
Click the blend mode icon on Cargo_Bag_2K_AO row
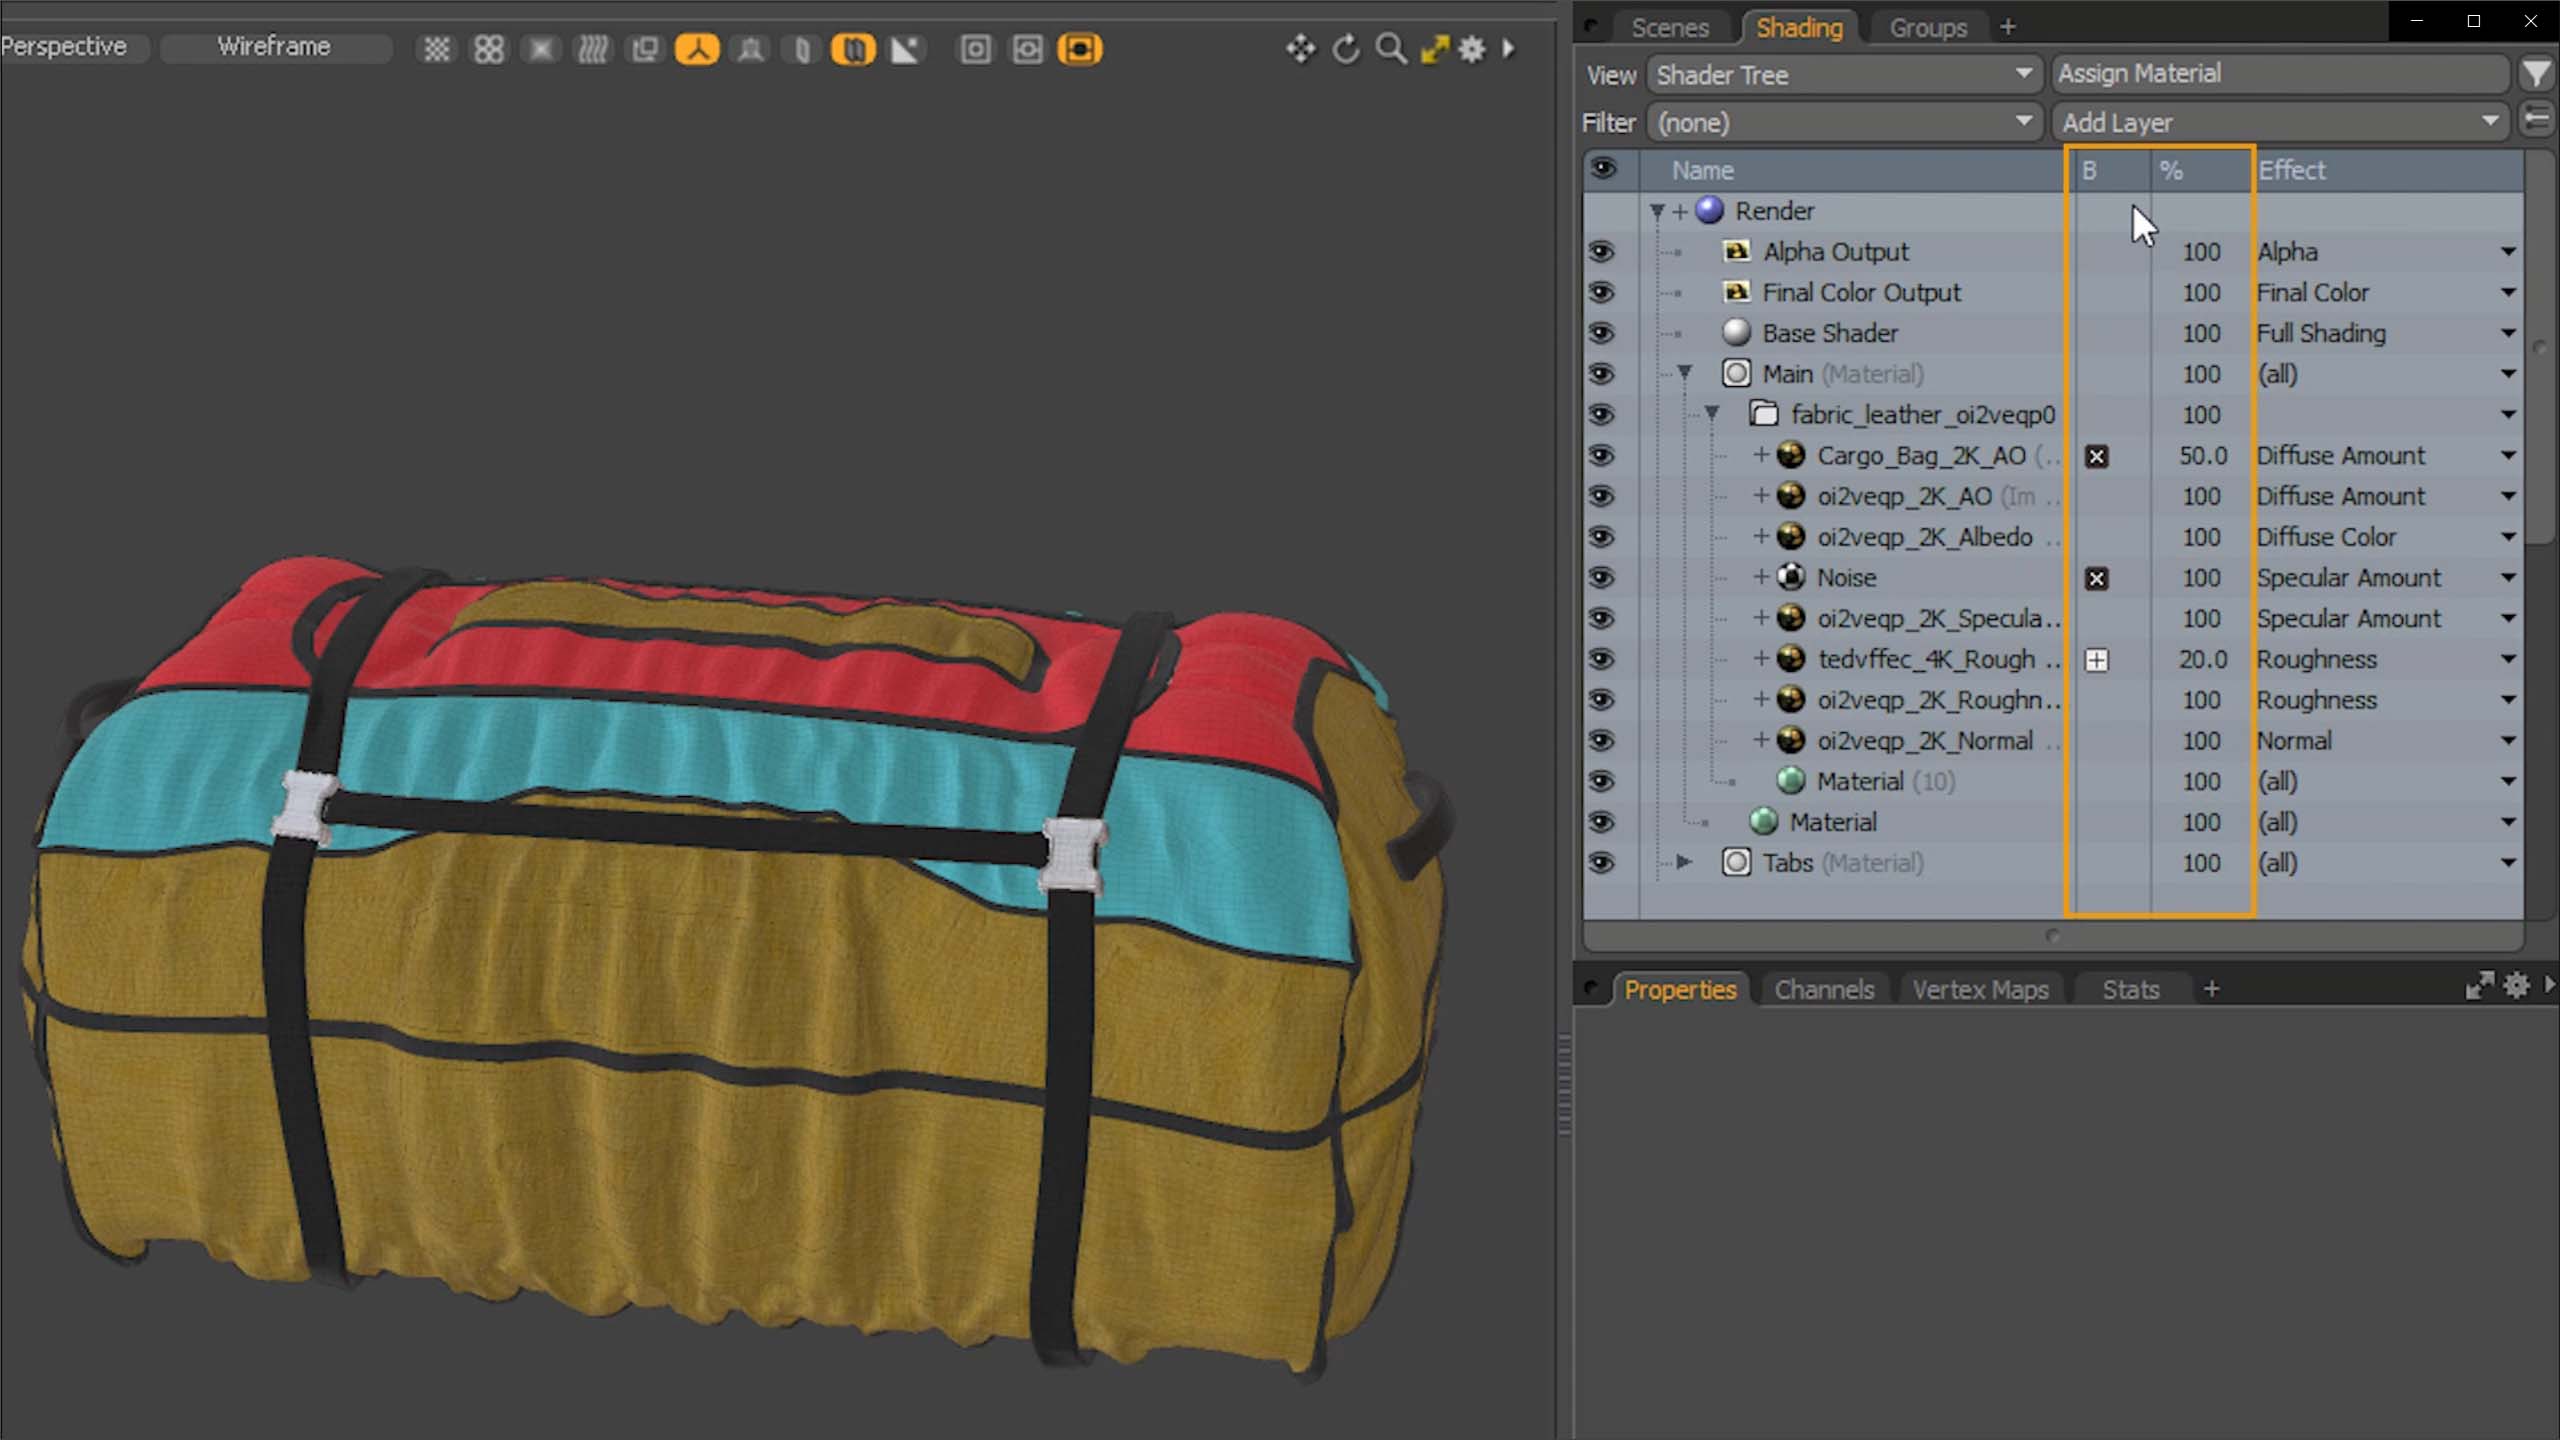click(x=2096, y=457)
